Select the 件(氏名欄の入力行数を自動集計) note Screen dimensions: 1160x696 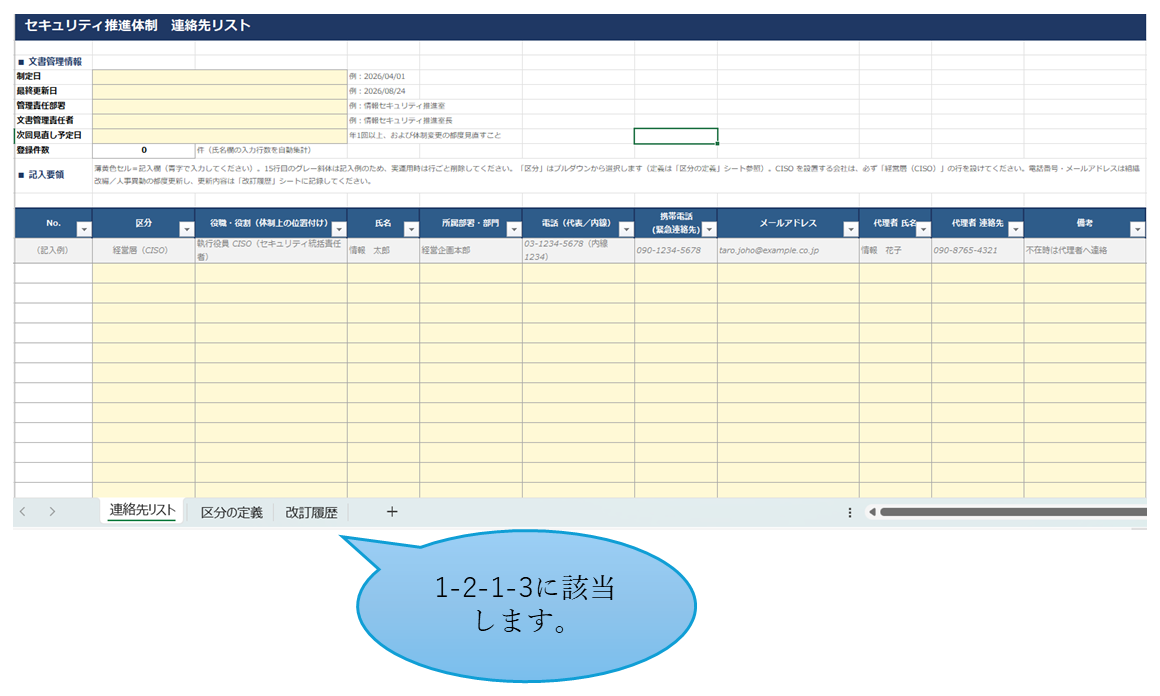(254, 150)
